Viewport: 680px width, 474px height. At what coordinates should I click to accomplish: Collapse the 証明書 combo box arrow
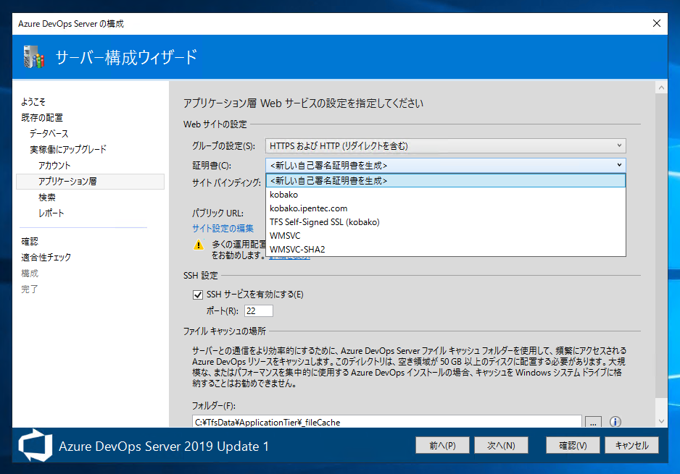tap(619, 165)
